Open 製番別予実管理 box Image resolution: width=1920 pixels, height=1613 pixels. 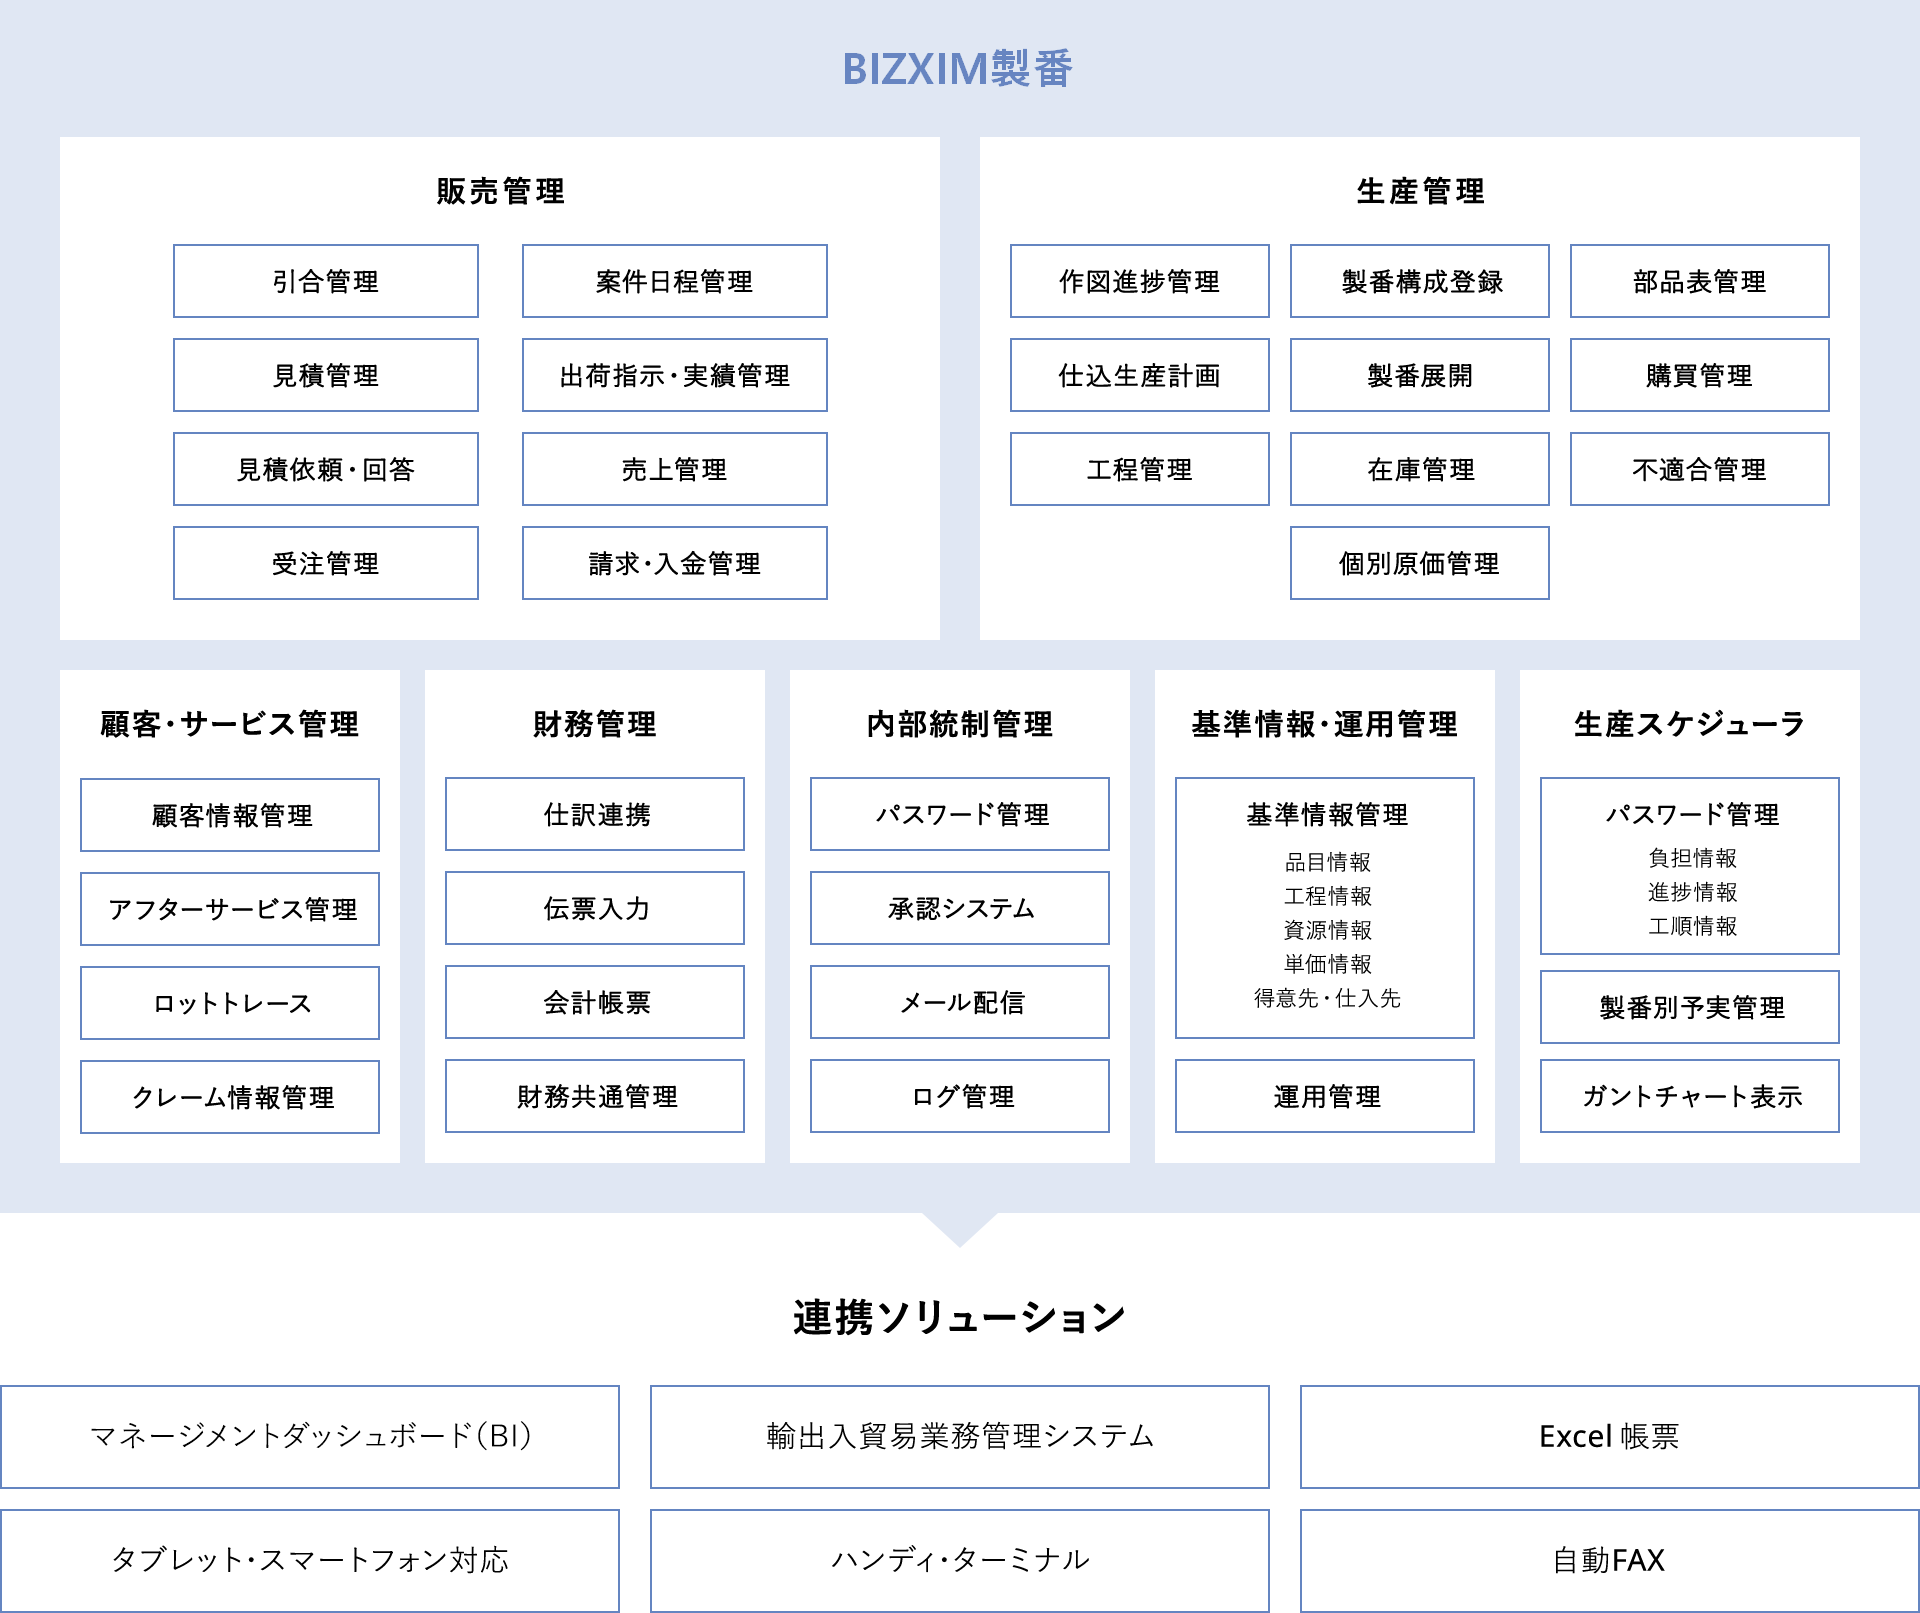[x=1690, y=1007]
